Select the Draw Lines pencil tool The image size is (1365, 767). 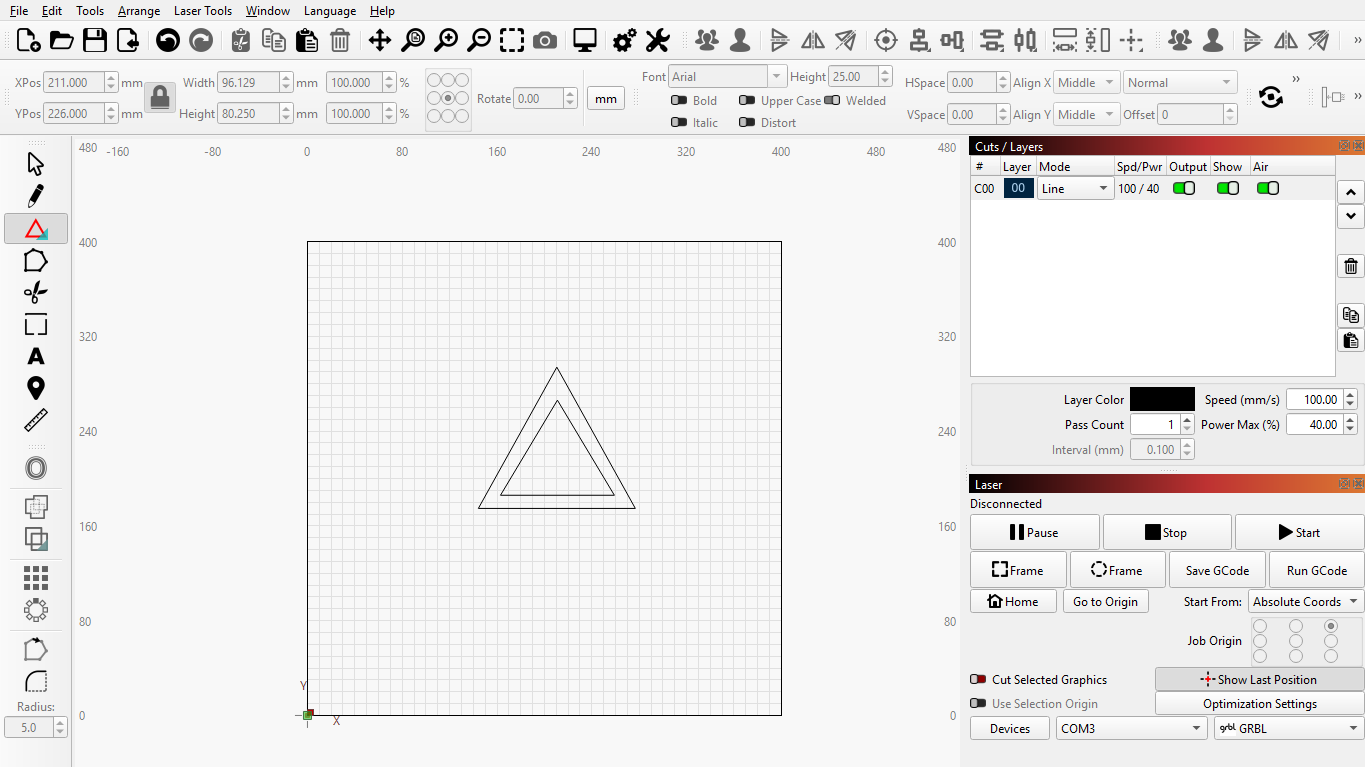coord(36,195)
